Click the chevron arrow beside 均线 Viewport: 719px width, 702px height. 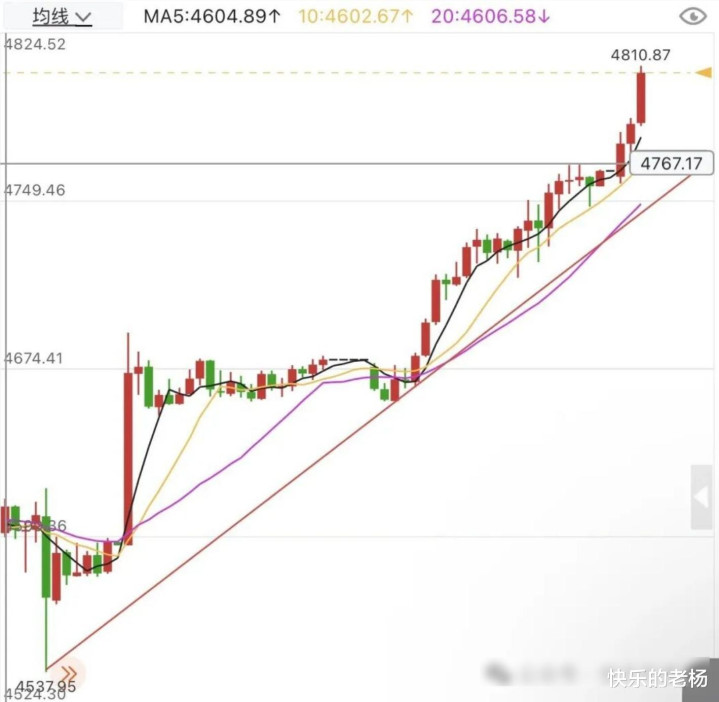[83, 18]
